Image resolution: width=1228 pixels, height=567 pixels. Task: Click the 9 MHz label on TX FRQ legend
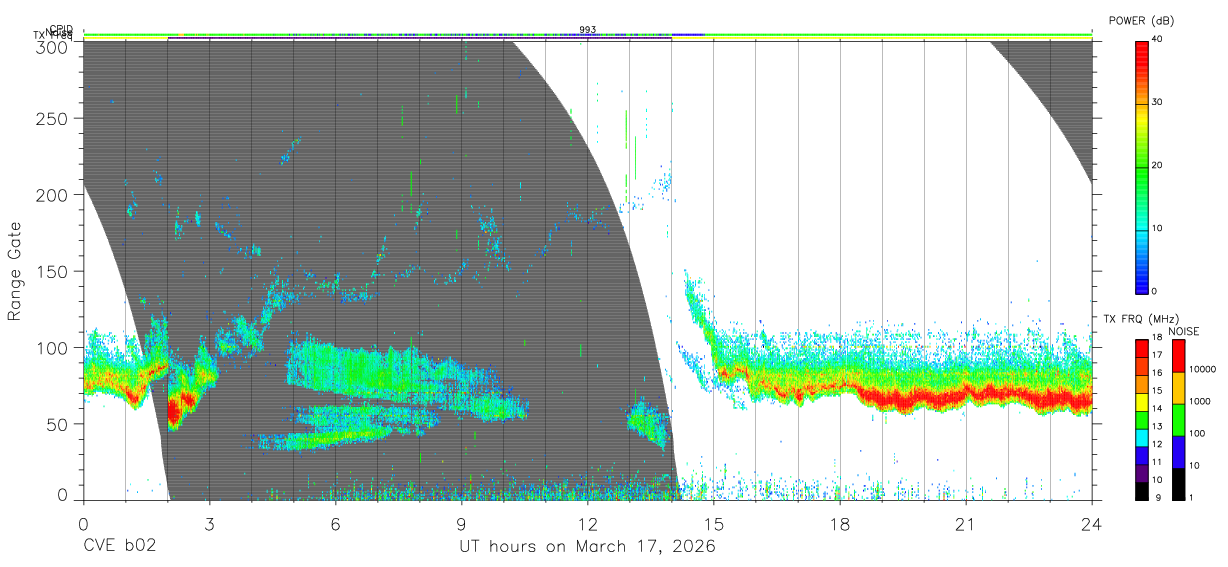(x=1158, y=497)
